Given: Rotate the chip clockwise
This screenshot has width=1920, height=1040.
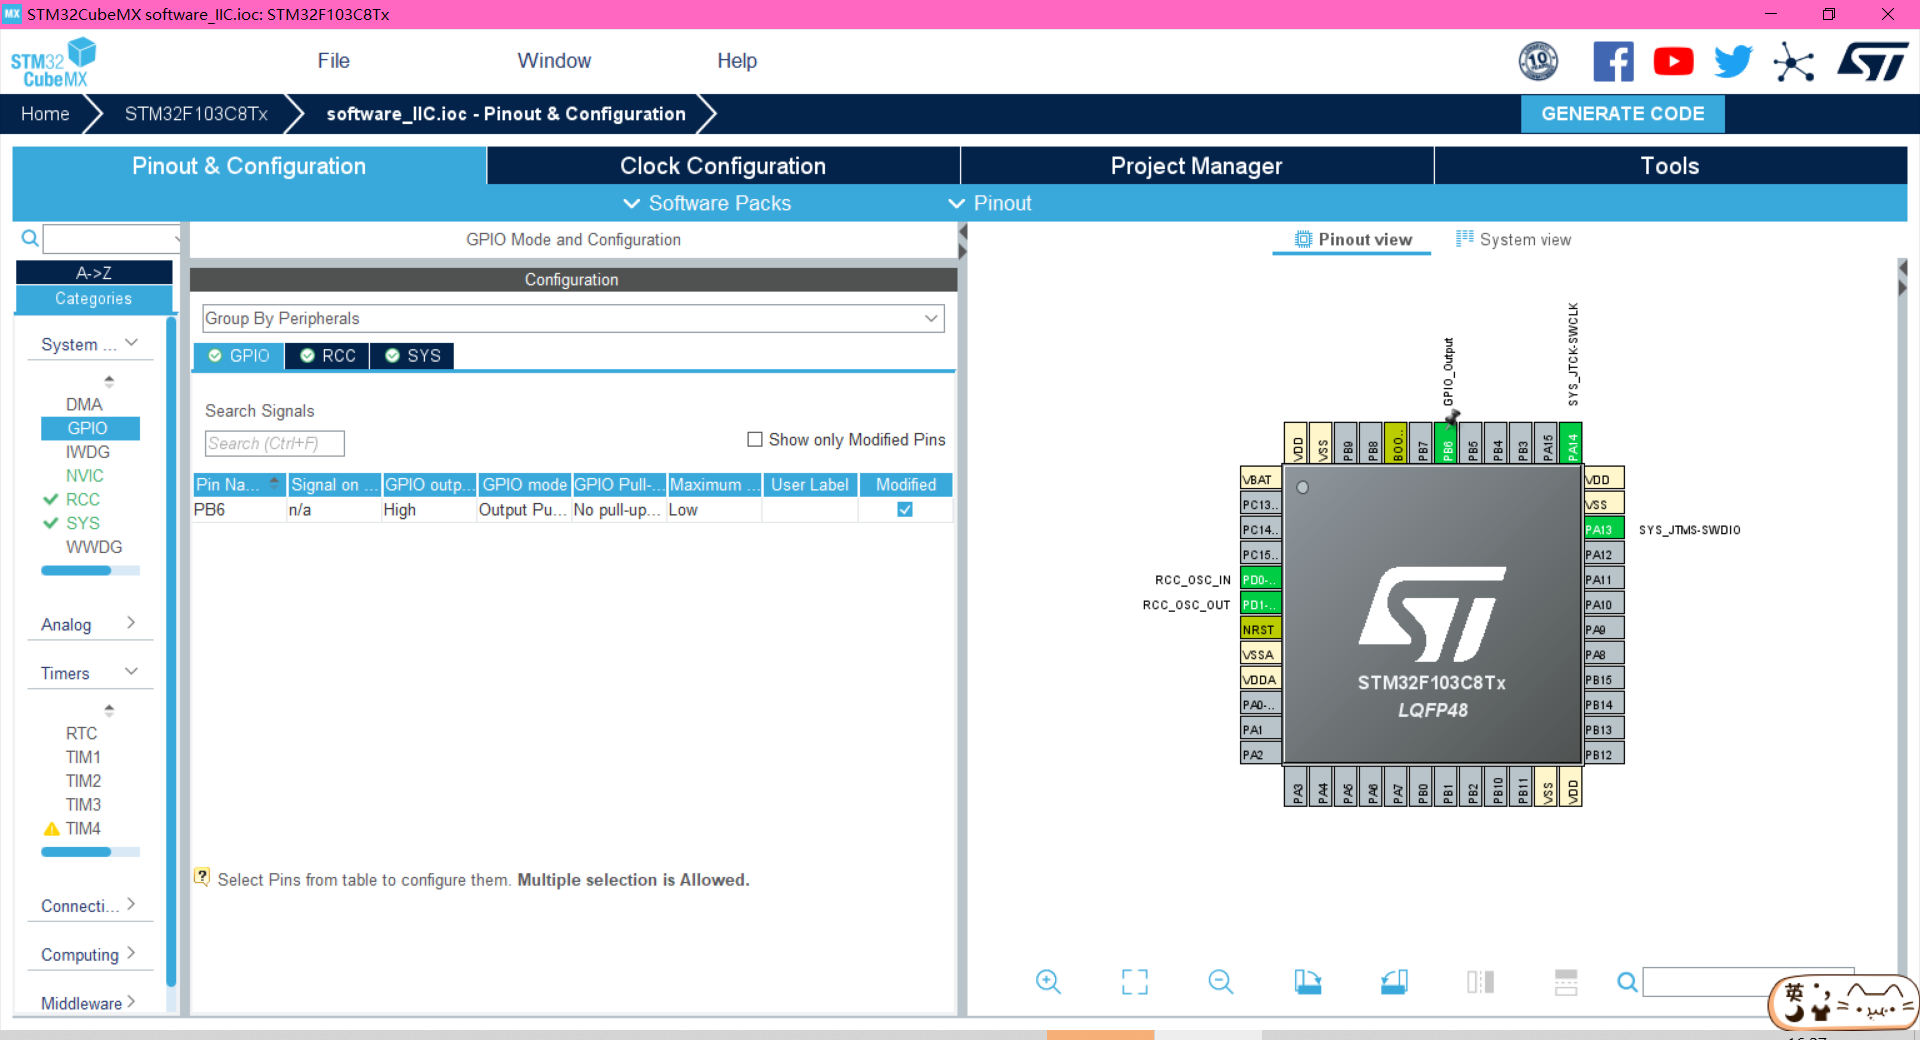Looking at the screenshot, I should click(1308, 982).
